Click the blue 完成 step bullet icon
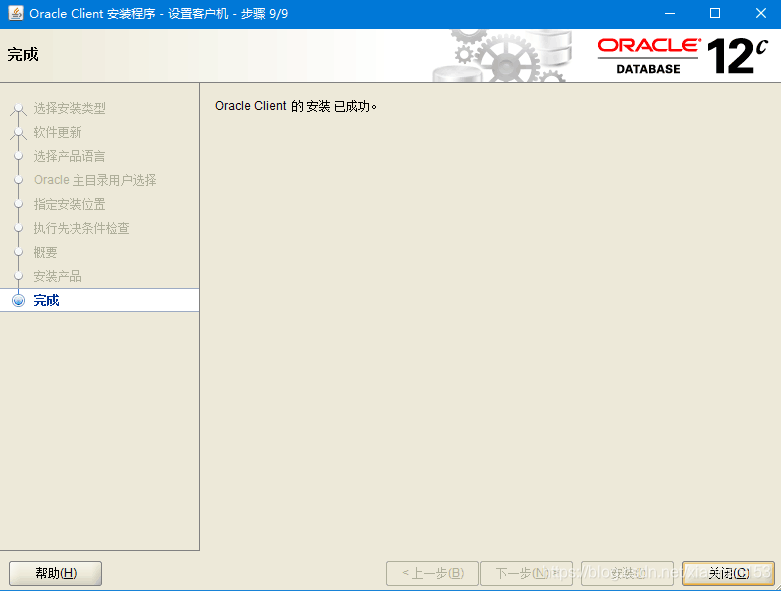 tap(18, 300)
